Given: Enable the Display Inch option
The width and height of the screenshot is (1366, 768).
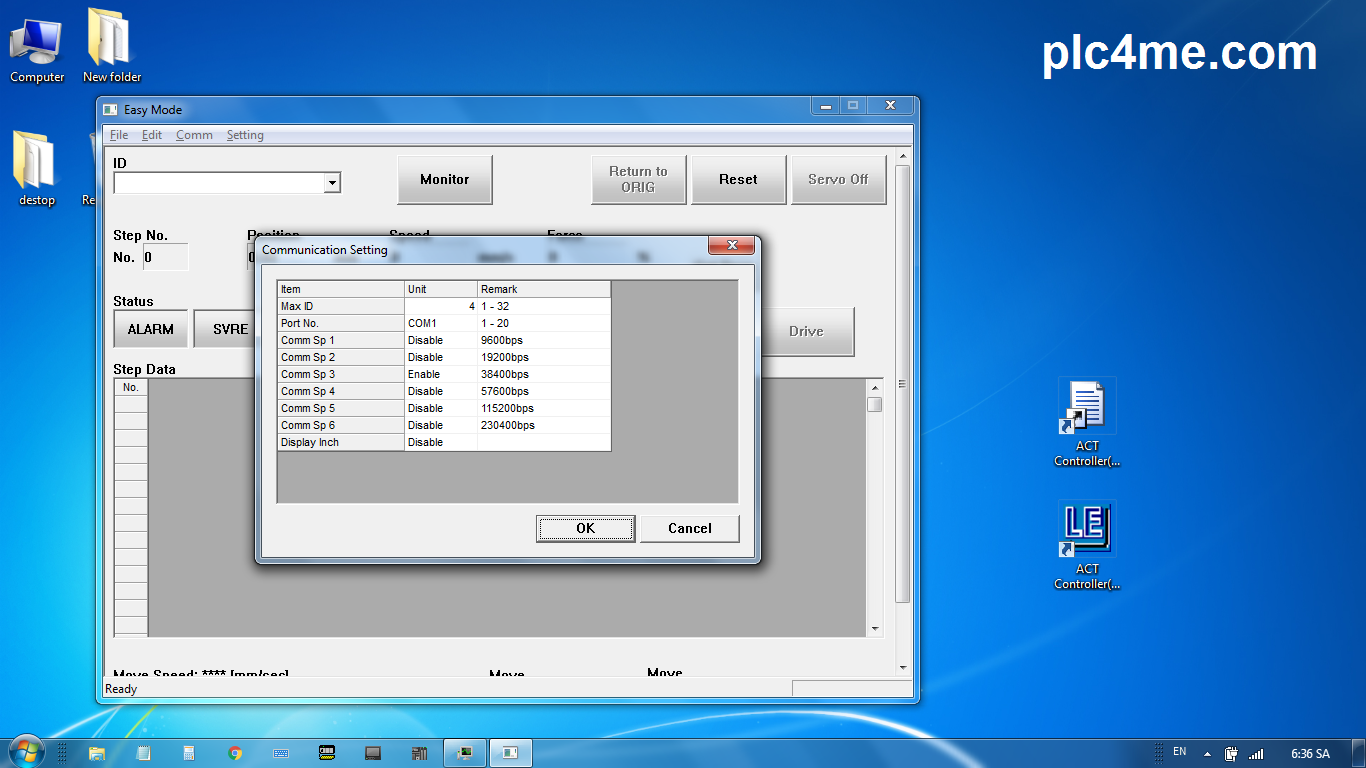Looking at the screenshot, I should click(440, 442).
